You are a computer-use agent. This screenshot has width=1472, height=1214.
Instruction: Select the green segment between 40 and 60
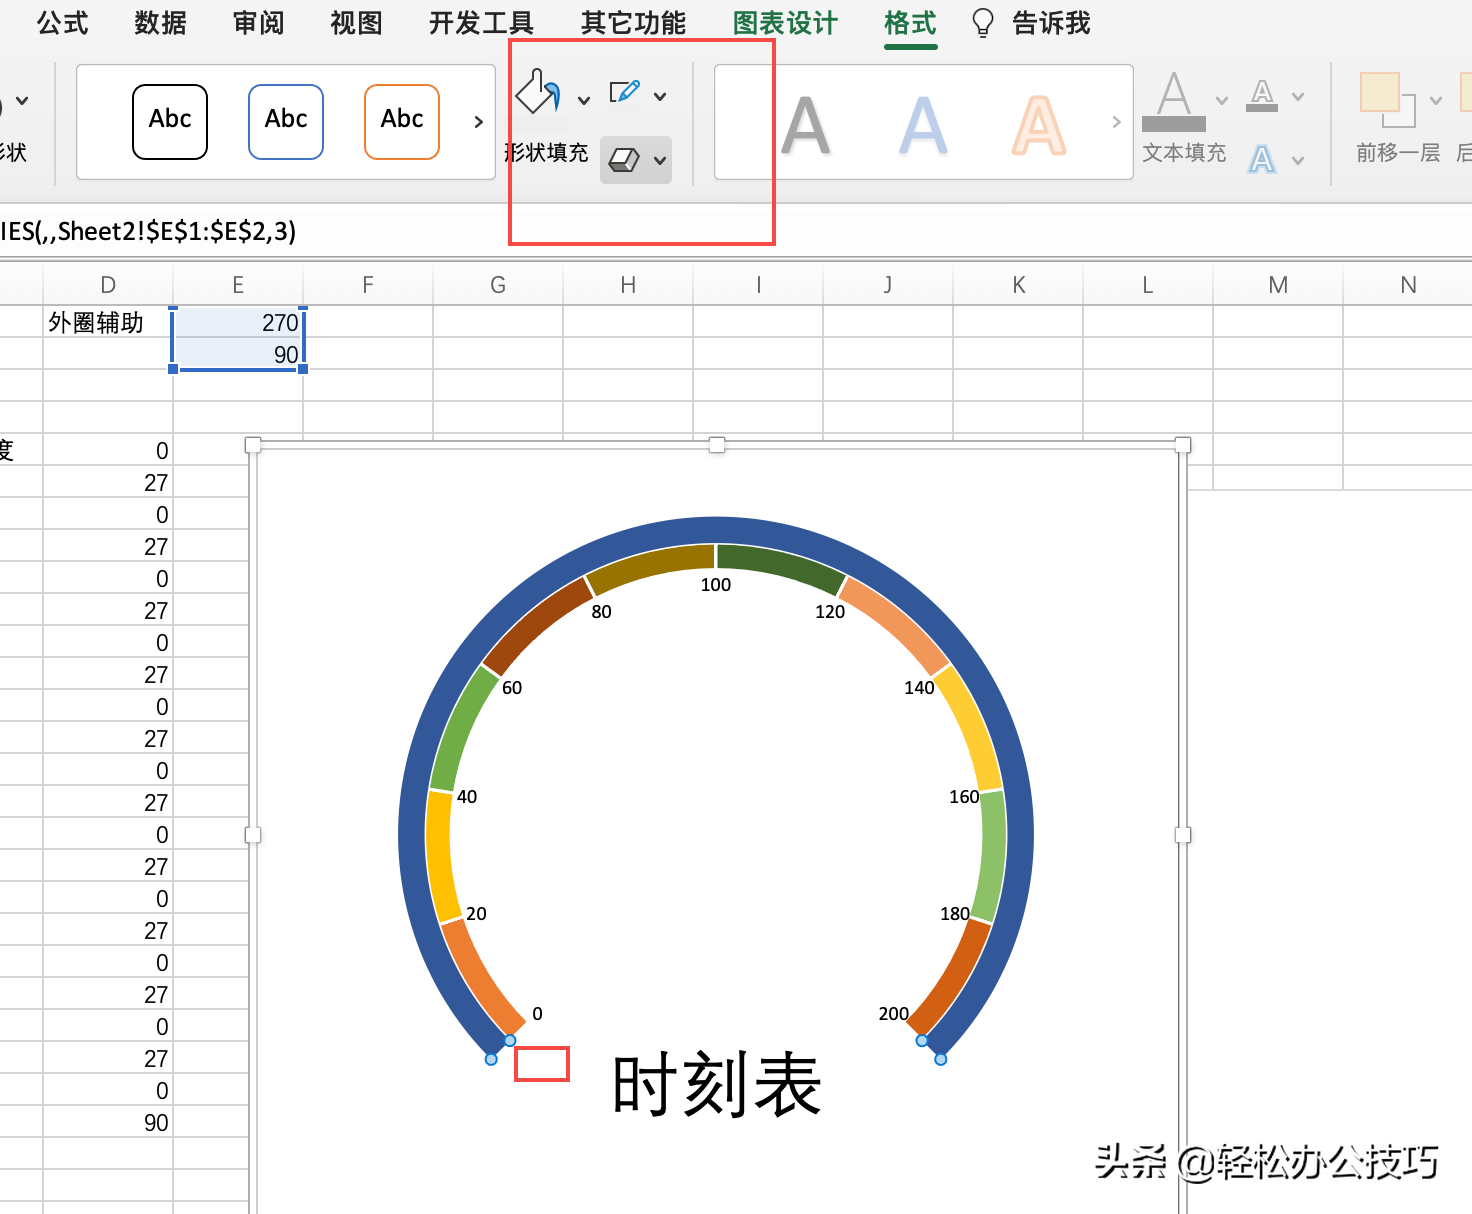pyautogui.click(x=462, y=728)
